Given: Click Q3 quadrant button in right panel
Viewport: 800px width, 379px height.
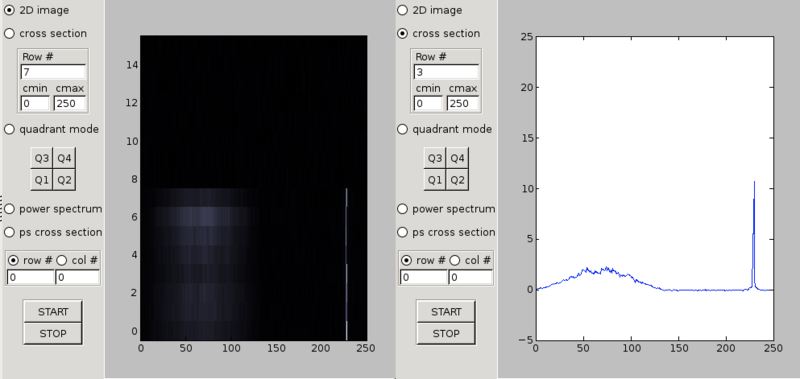Looking at the screenshot, I should click(x=435, y=158).
